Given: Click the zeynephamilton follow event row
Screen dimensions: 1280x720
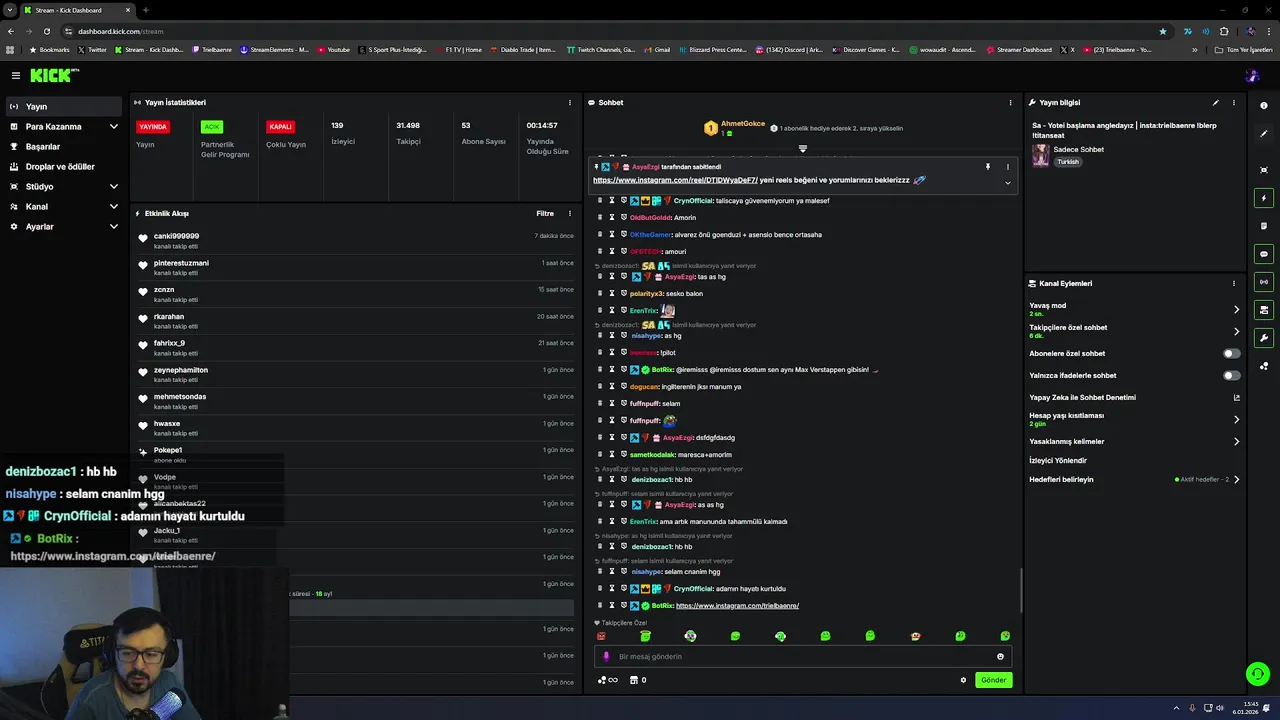Looking at the screenshot, I should [357, 374].
